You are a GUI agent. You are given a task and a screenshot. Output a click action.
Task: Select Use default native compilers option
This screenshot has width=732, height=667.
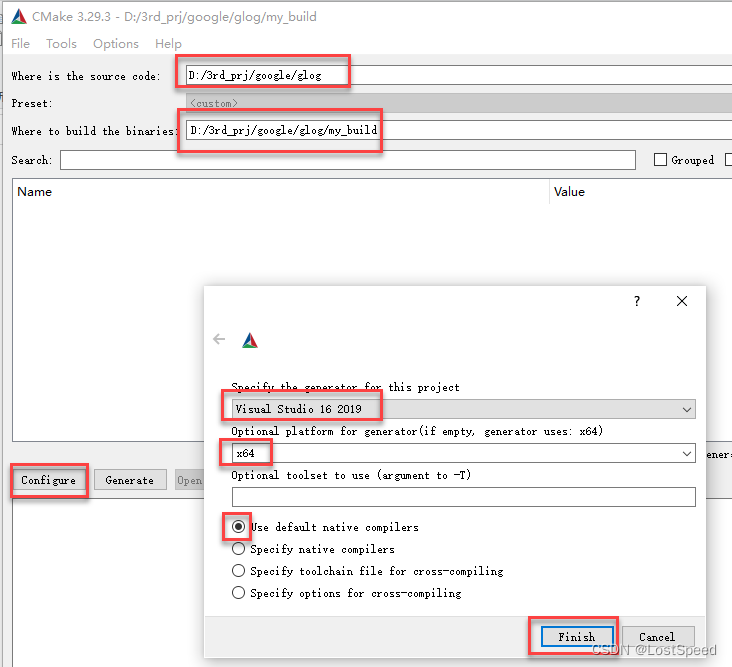(x=238, y=527)
